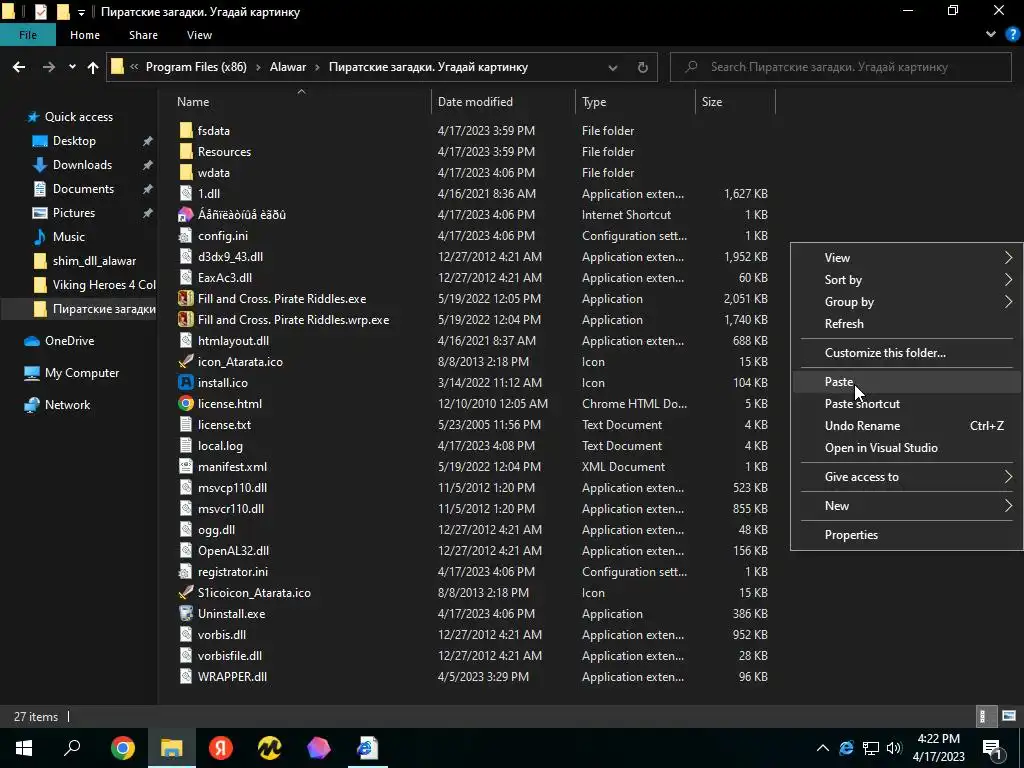
Task: Expand the ribbon with the chevron
Action: [x=991, y=34]
